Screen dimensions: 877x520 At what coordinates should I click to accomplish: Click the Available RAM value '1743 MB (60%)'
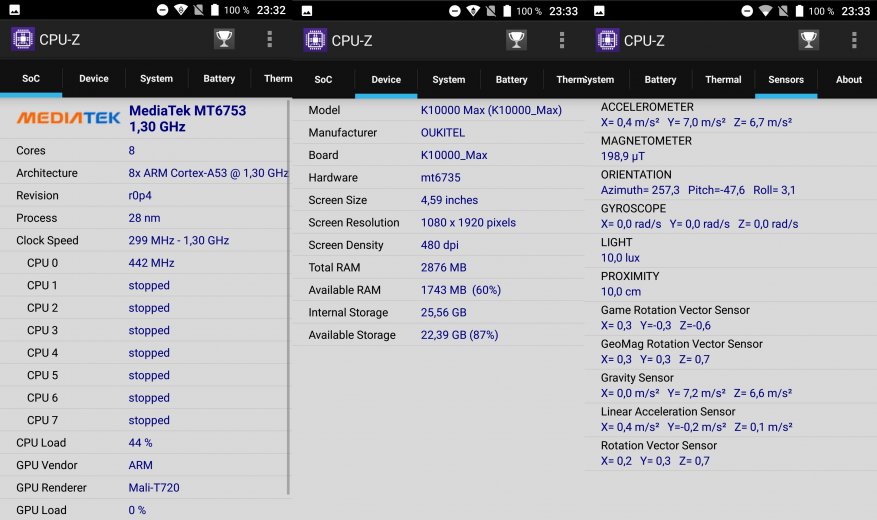click(460, 290)
